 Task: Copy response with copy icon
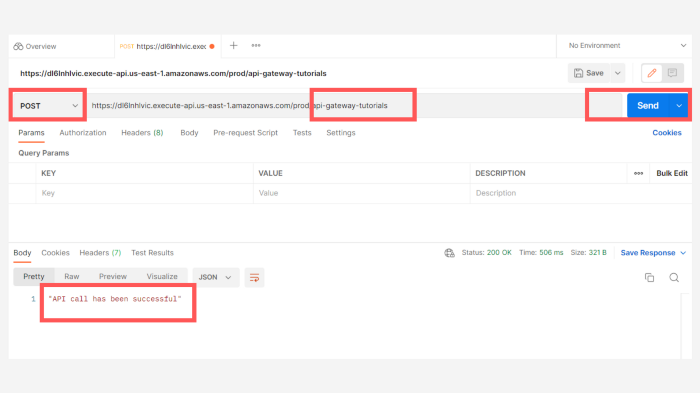[649, 277]
